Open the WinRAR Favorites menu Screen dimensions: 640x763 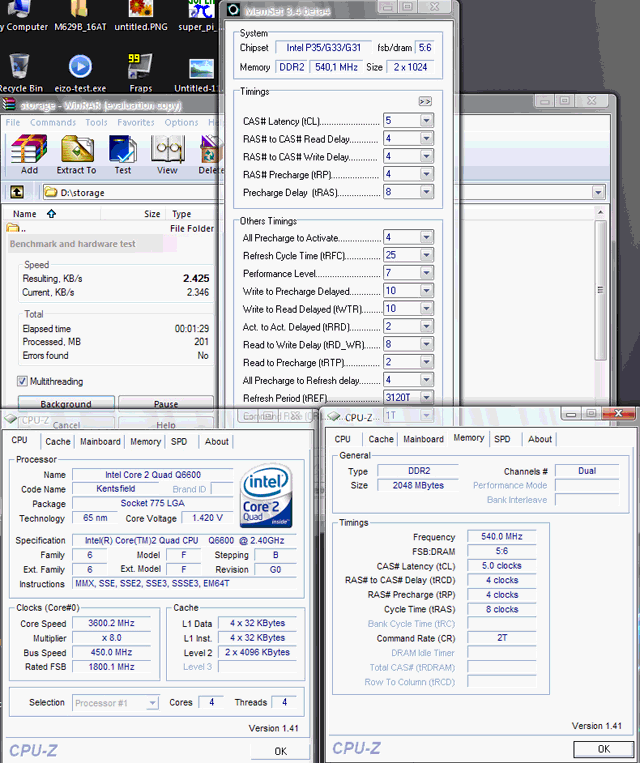pos(136,123)
